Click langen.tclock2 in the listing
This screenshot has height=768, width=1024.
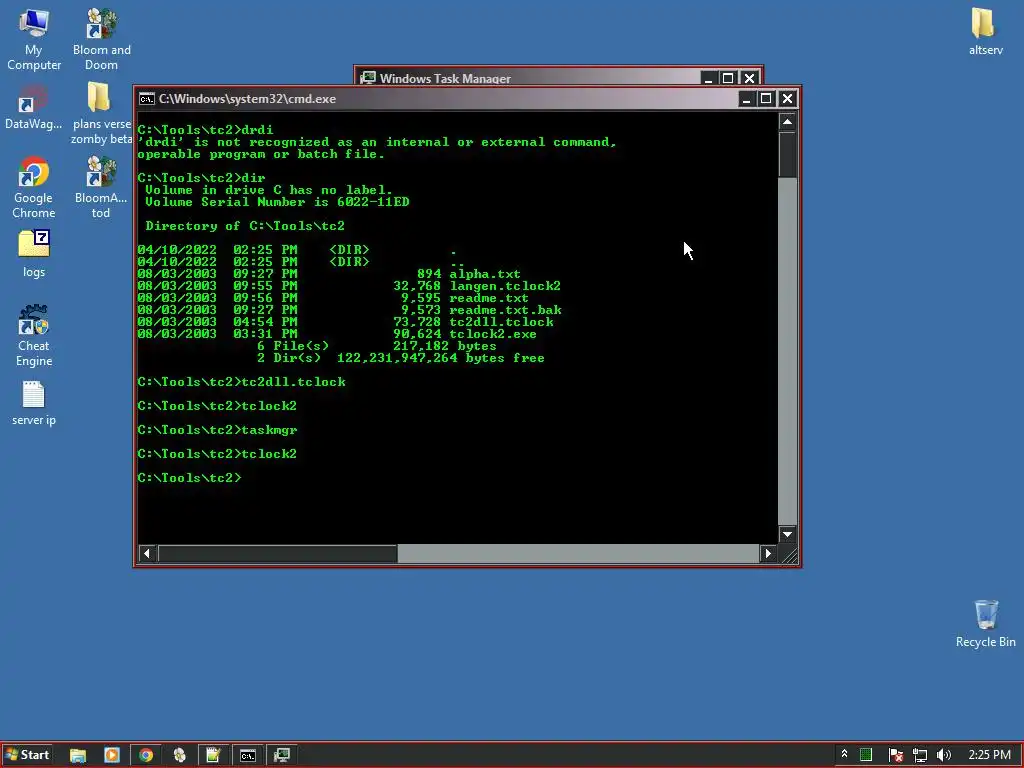[505, 286]
